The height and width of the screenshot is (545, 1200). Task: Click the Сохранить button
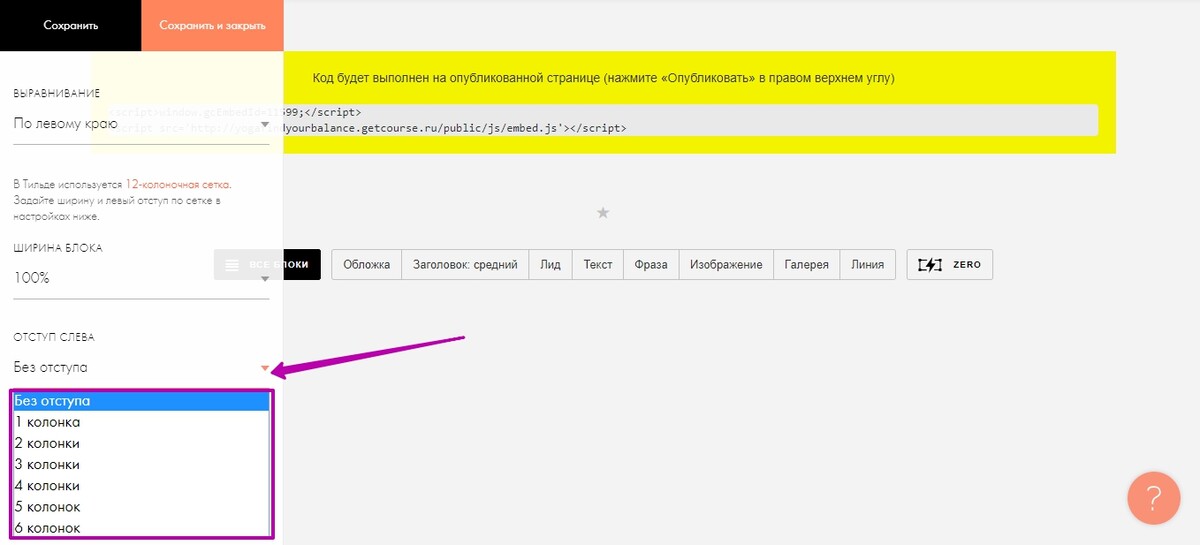coord(70,25)
